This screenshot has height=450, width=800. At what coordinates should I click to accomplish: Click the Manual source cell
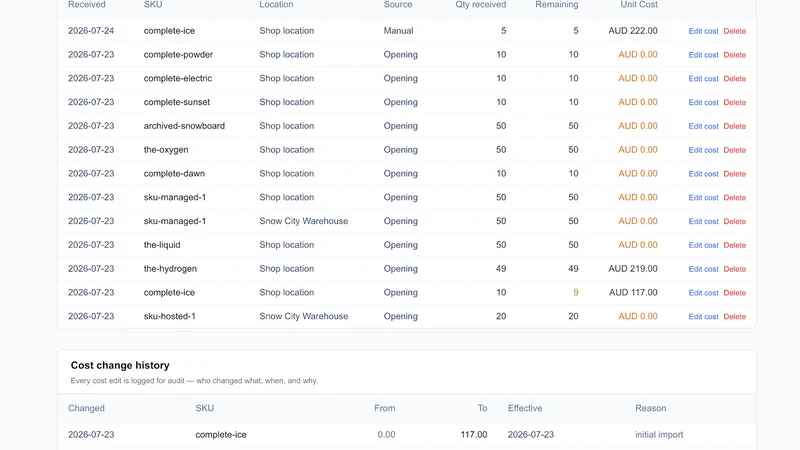(x=398, y=31)
